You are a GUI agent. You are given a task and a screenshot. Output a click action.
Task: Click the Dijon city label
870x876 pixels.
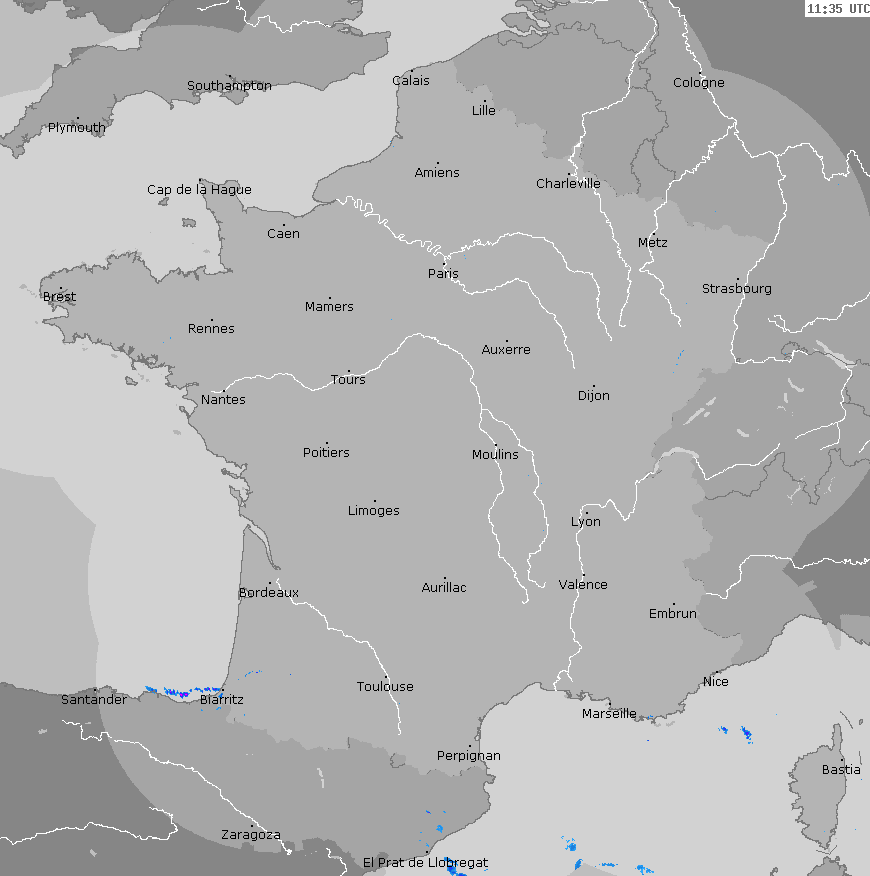point(593,395)
